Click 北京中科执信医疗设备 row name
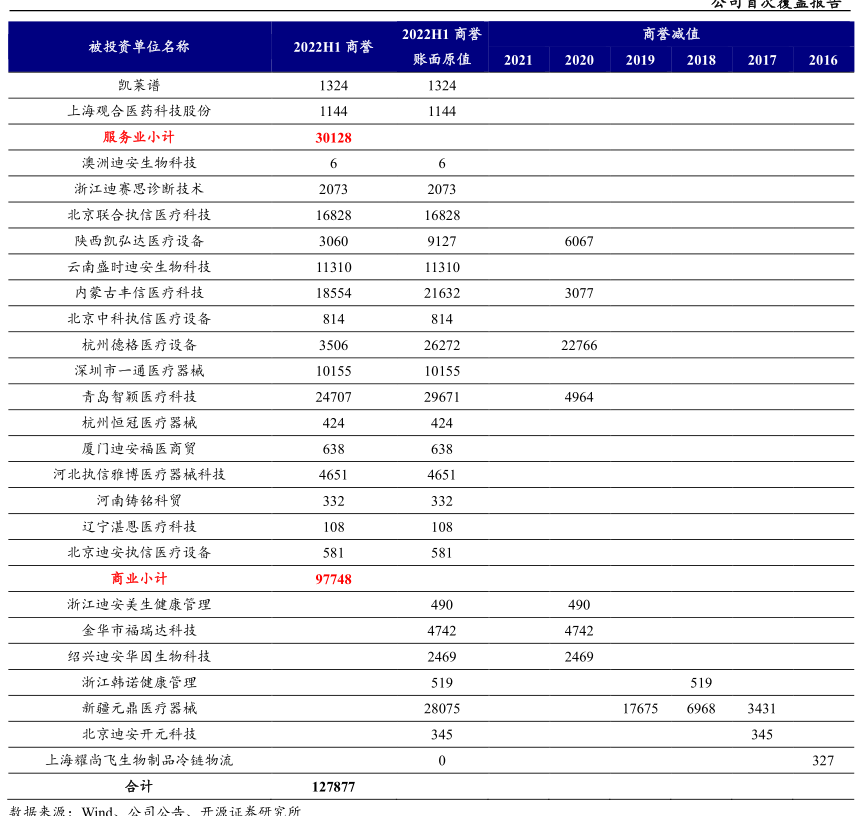Viewport: 860px width, 816px height. (139, 319)
